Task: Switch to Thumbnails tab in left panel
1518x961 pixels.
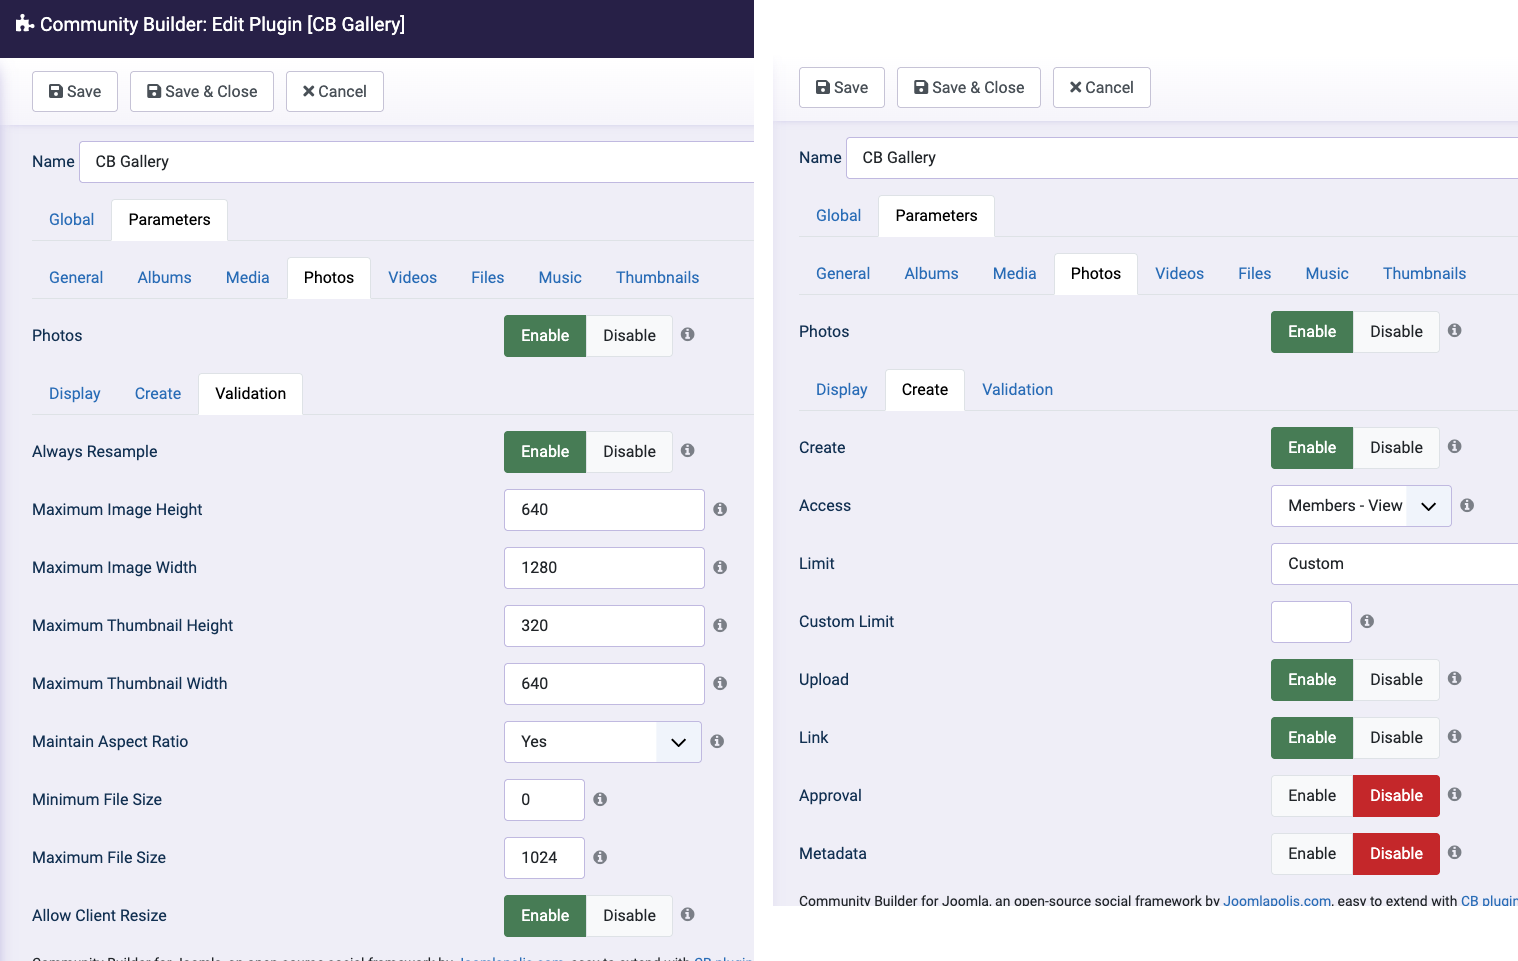Action: click(657, 278)
